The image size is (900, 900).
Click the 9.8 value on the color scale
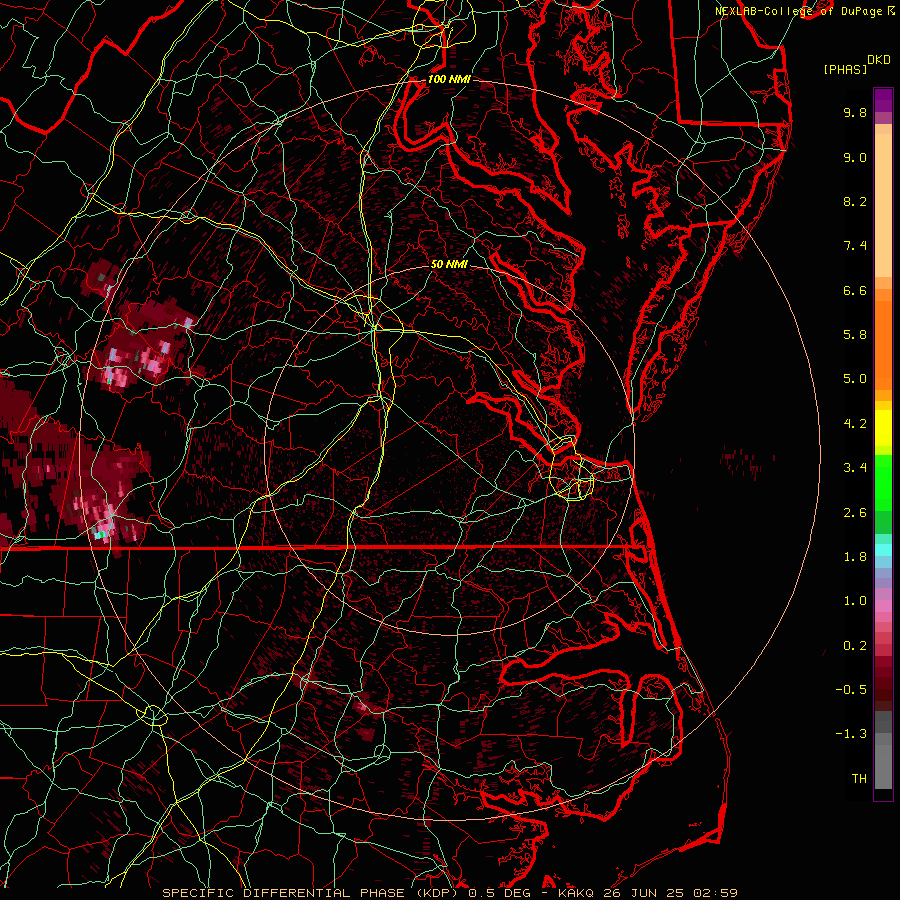855,112
